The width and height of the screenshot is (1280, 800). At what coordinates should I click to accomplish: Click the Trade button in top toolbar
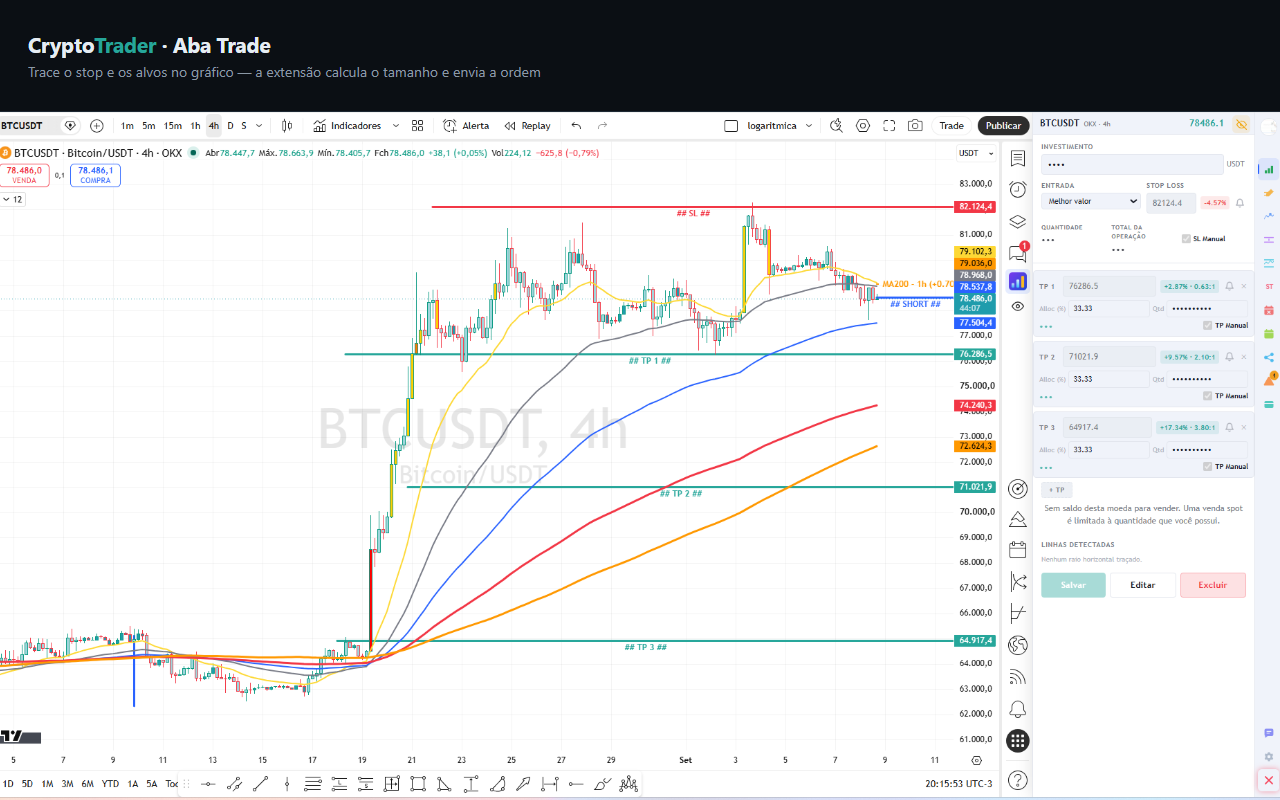[x=951, y=126]
